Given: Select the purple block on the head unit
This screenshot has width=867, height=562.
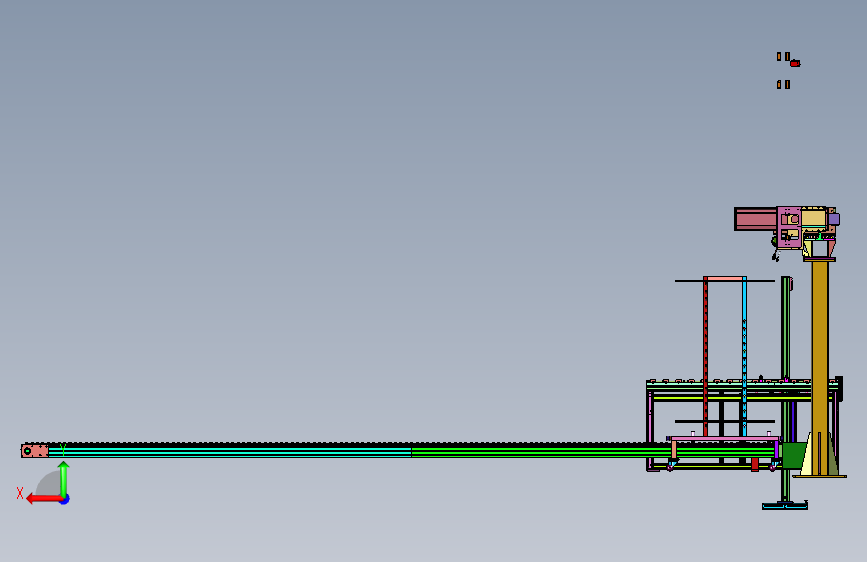Looking at the screenshot, I should tap(834, 219).
